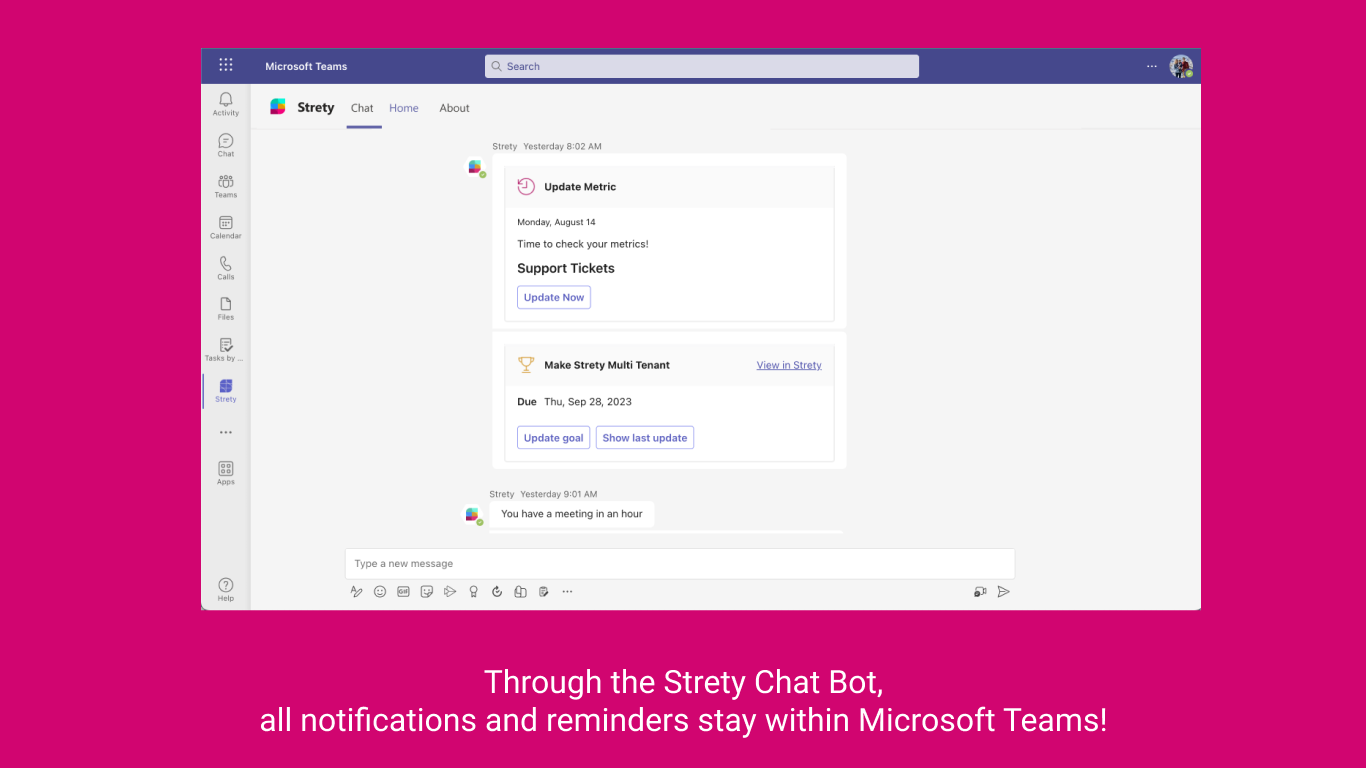Open Calls in the left sidebar
The image size is (1366, 768).
coord(226,268)
